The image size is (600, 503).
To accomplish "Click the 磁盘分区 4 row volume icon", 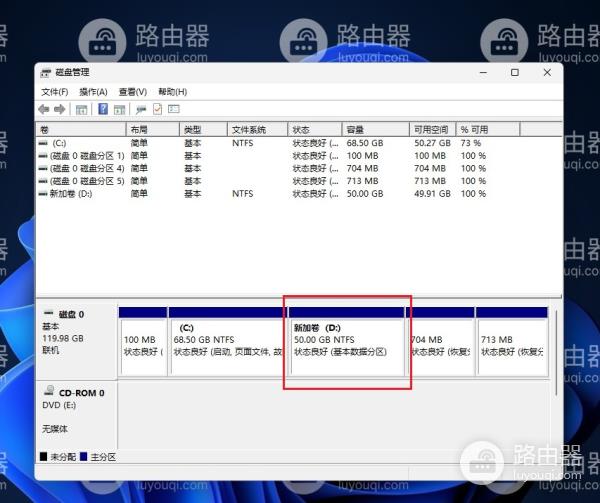I will click(x=43, y=169).
